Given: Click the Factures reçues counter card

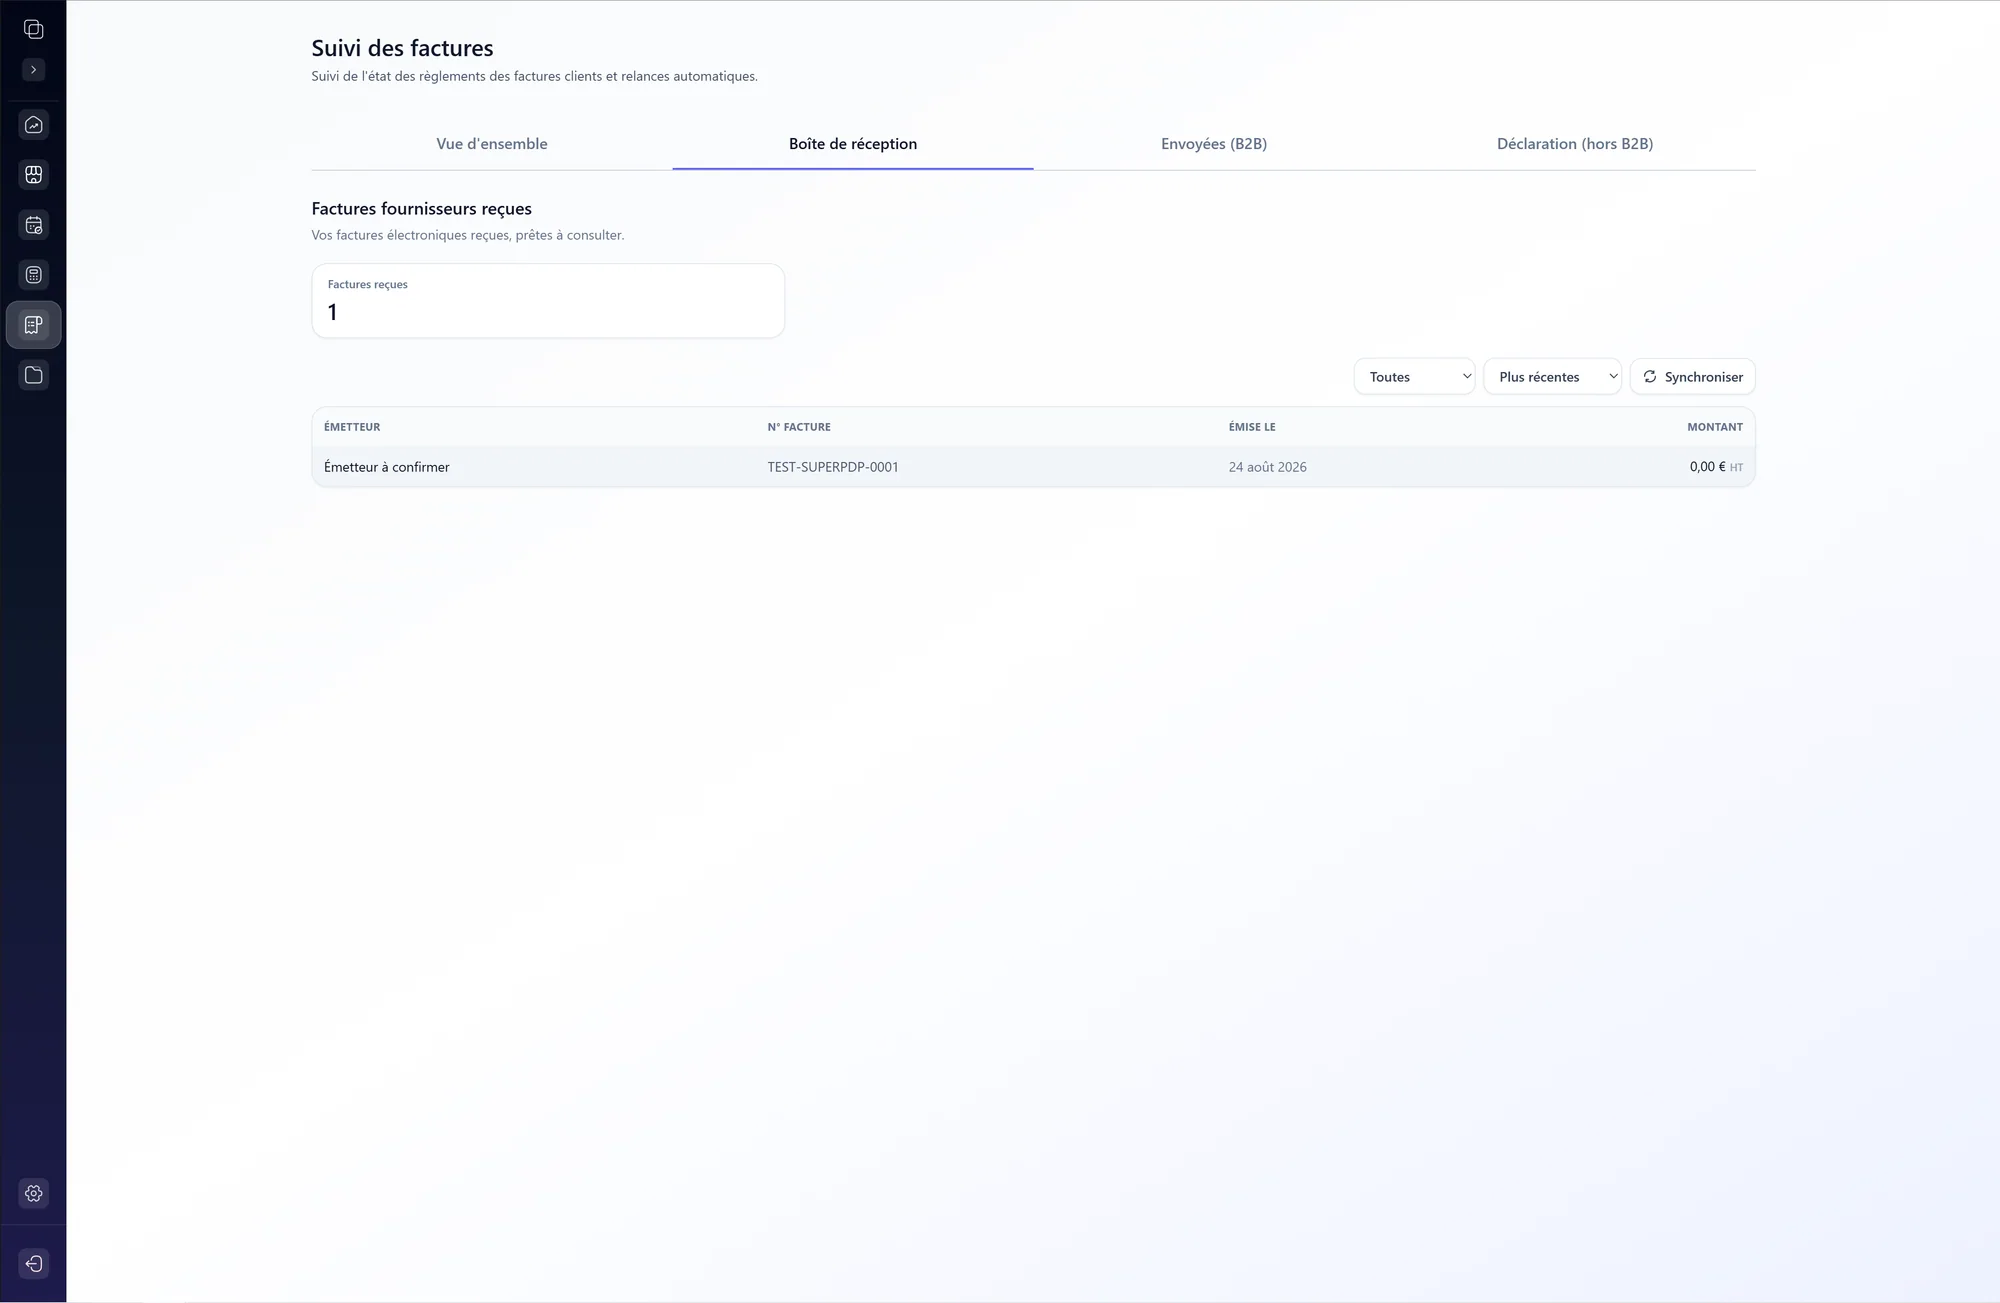Looking at the screenshot, I should (548, 301).
